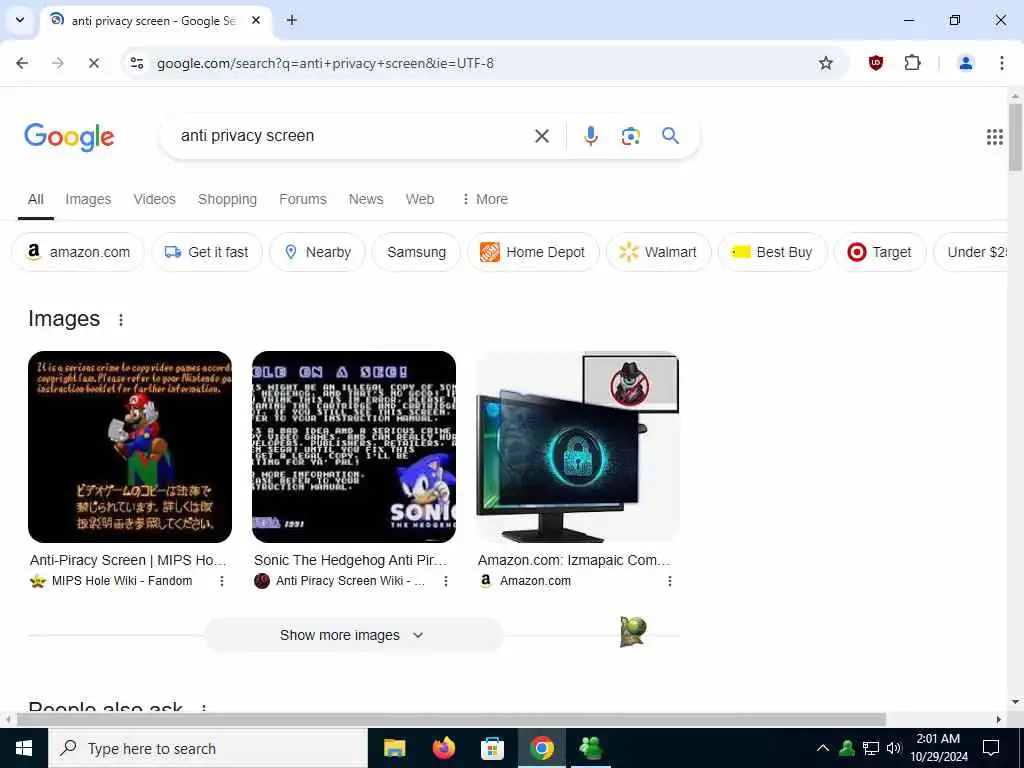Close the anti privacy screen tab
Screen dimensions: 1024x768
click(257, 20)
